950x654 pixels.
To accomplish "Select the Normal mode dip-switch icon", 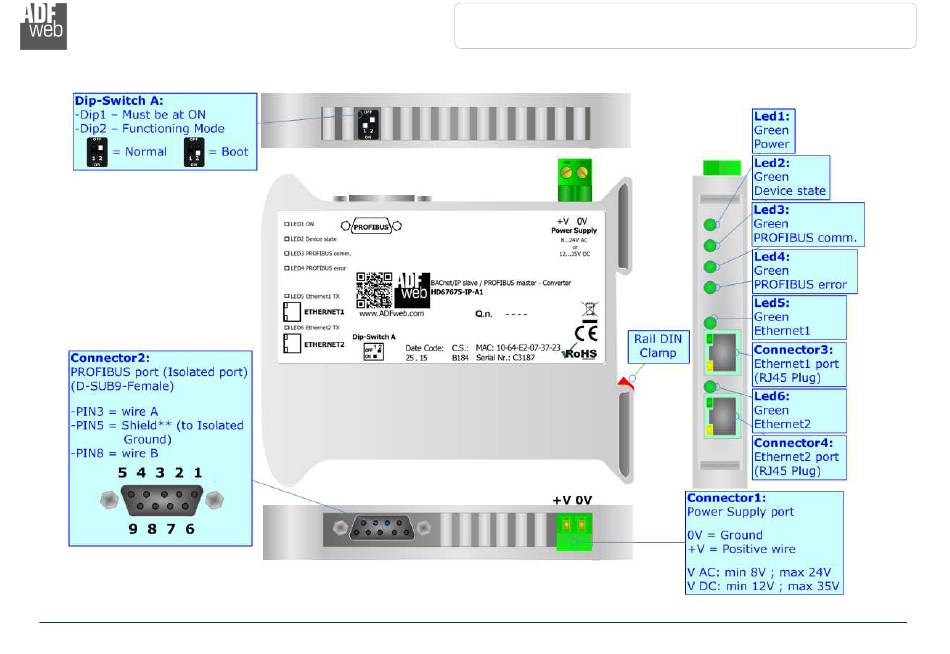I will (x=97, y=152).
